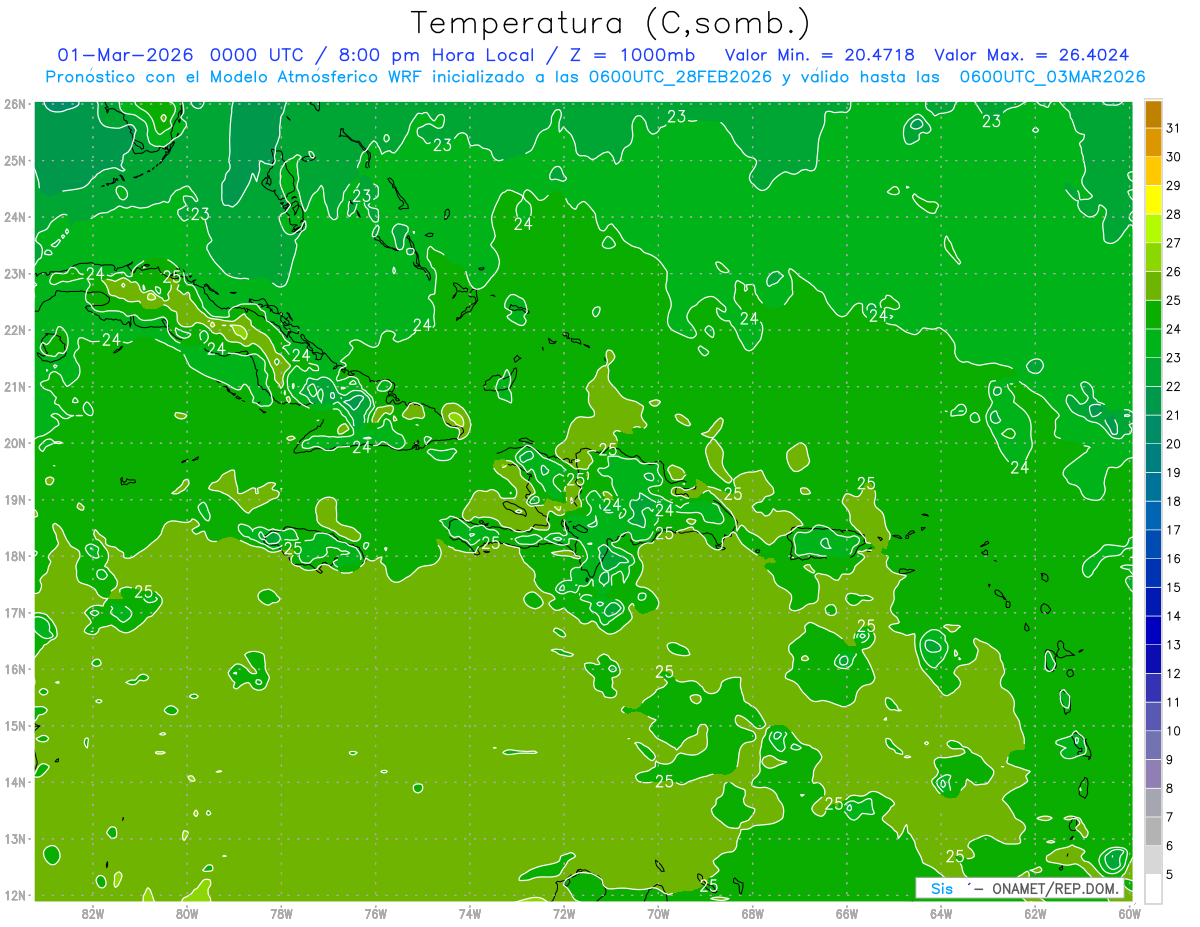The height and width of the screenshot is (927, 1200).
Task: Click the 14 value on the color scale
Action: pyautogui.click(x=1173, y=616)
